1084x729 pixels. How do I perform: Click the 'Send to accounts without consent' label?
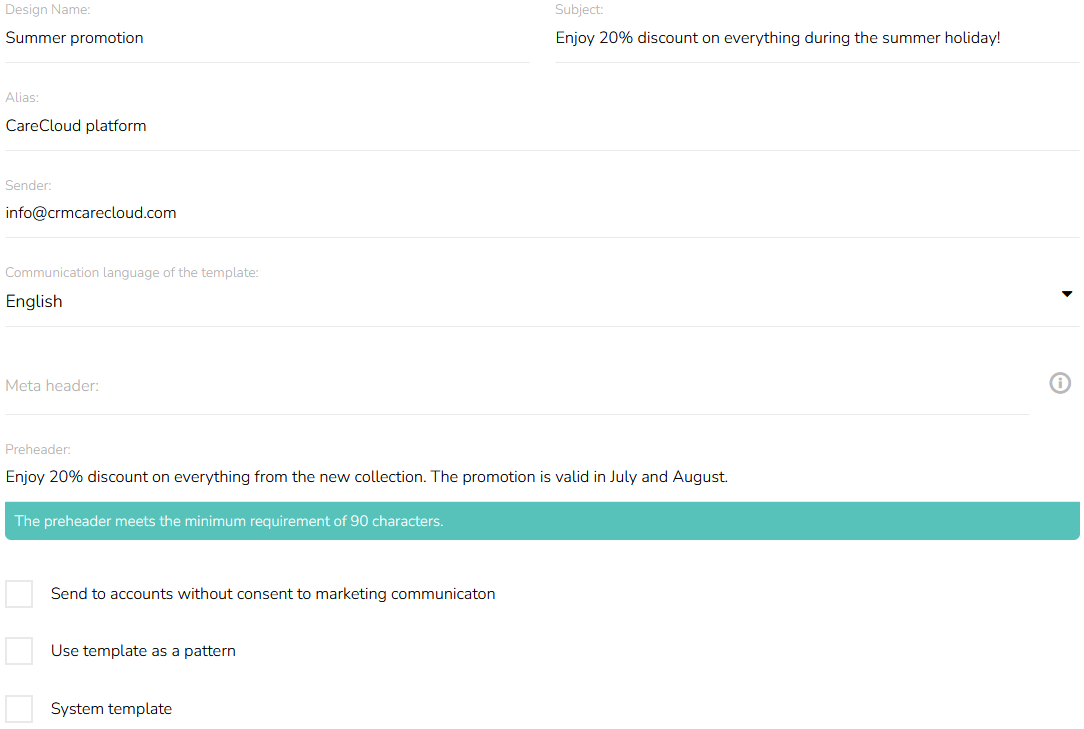(273, 594)
